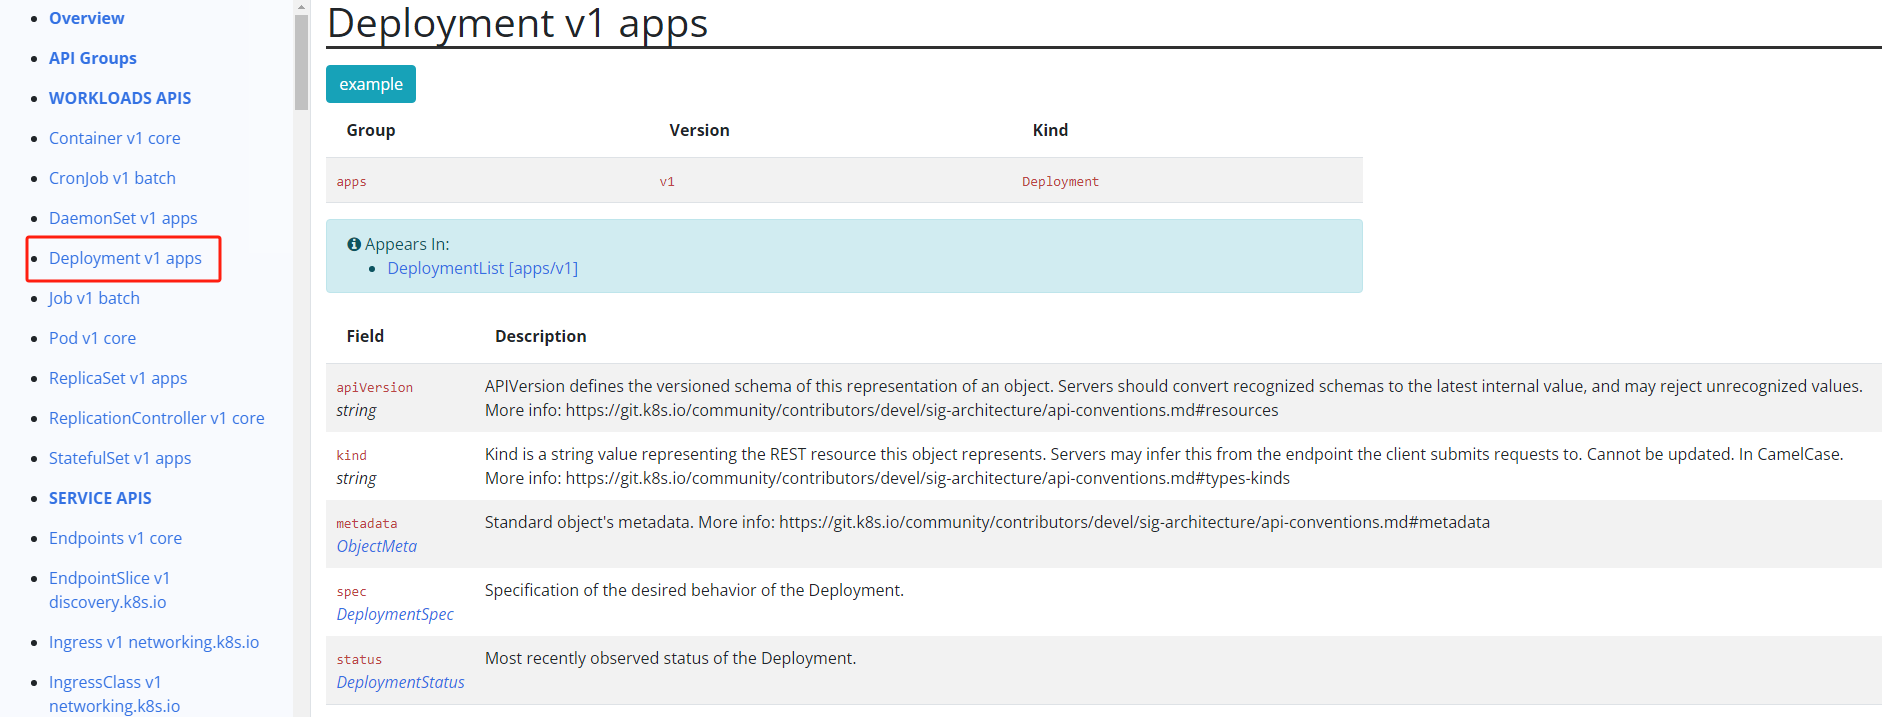Open Endpoints v1 core reference
This screenshot has width=1894, height=717.
coord(115,538)
